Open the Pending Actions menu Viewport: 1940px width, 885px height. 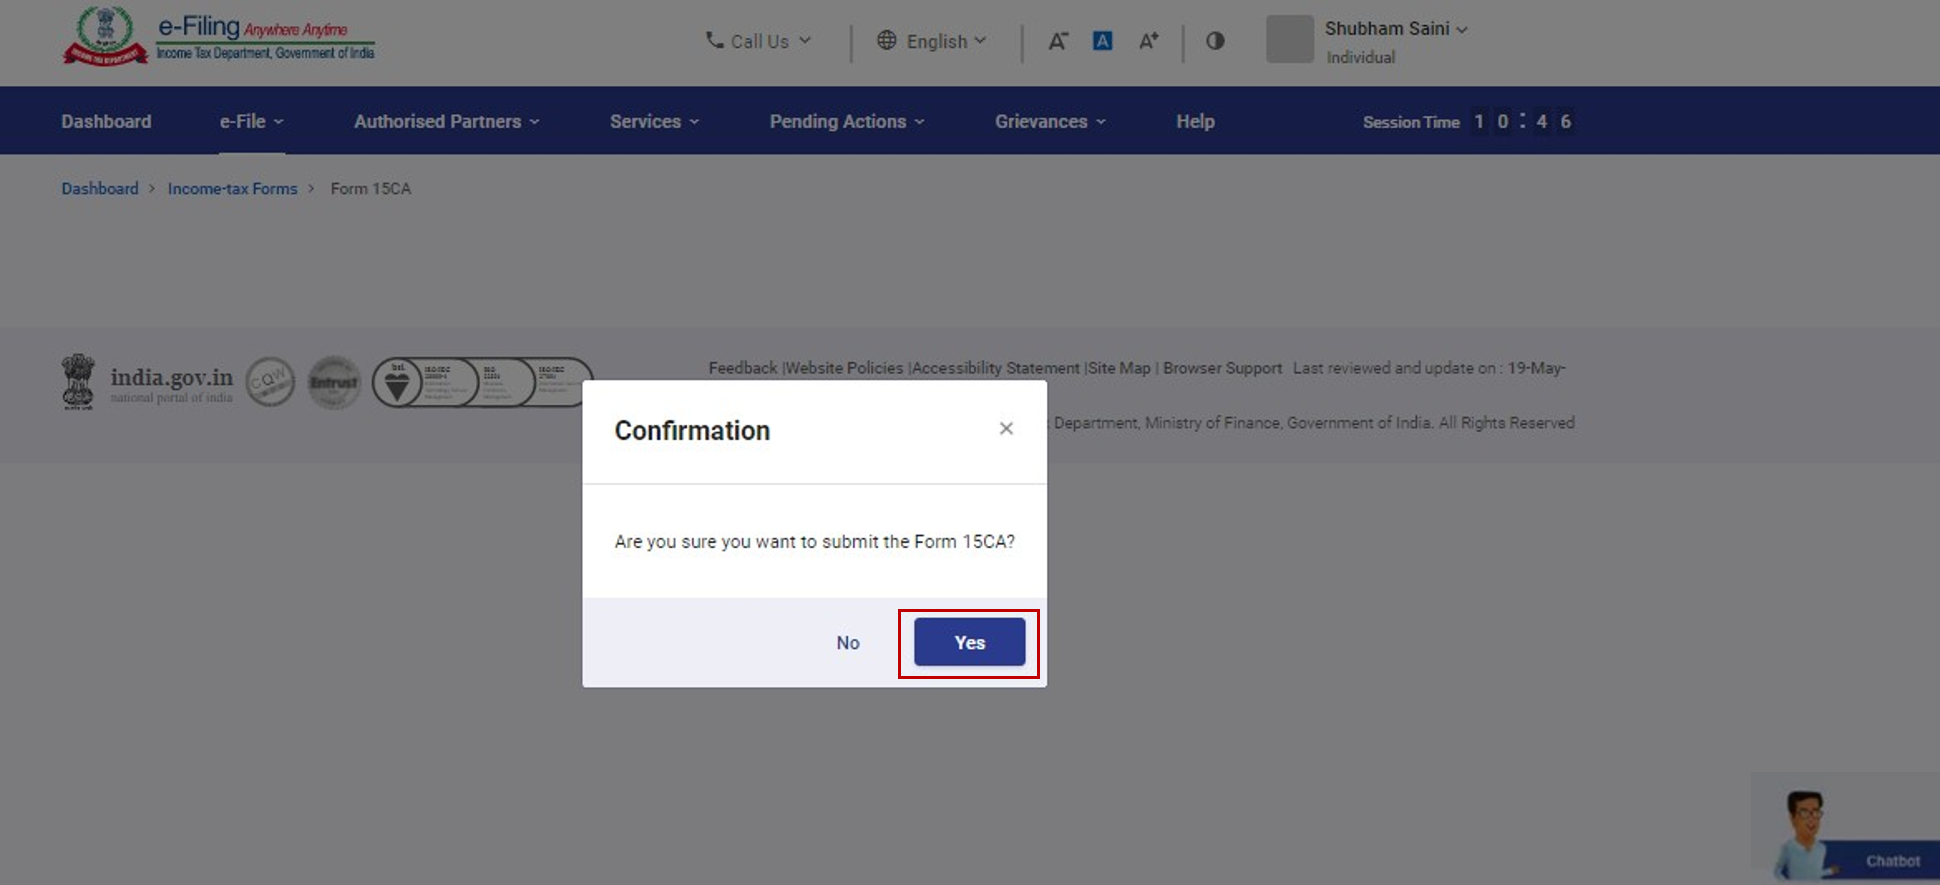tap(846, 121)
